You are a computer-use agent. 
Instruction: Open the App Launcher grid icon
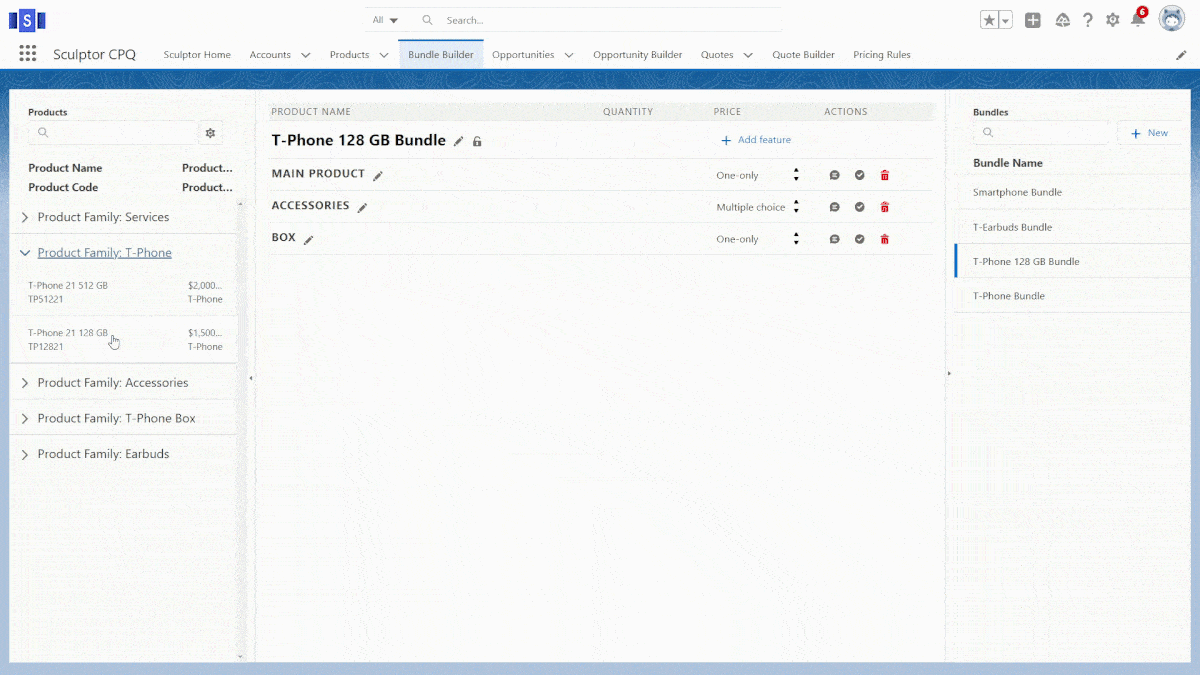click(x=28, y=54)
